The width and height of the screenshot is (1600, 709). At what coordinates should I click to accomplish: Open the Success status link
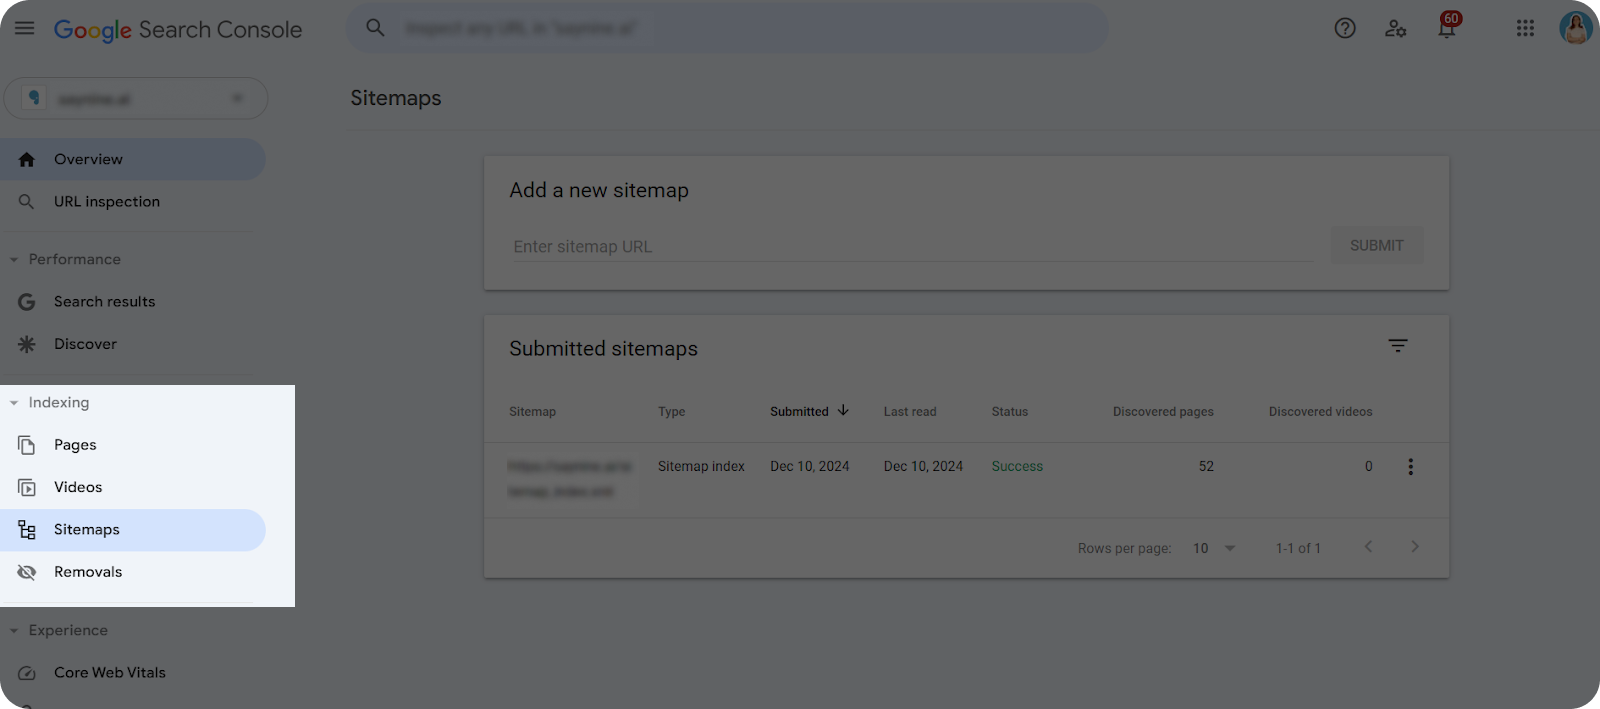[x=1016, y=466]
